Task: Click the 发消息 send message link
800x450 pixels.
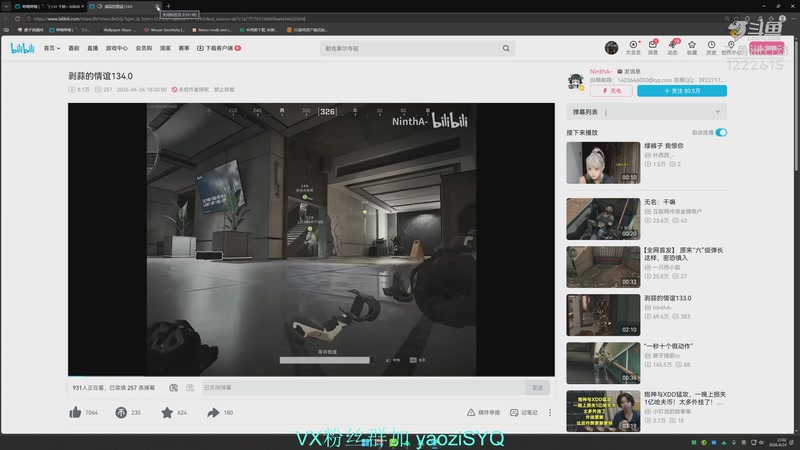Action: pyautogui.click(x=629, y=71)
